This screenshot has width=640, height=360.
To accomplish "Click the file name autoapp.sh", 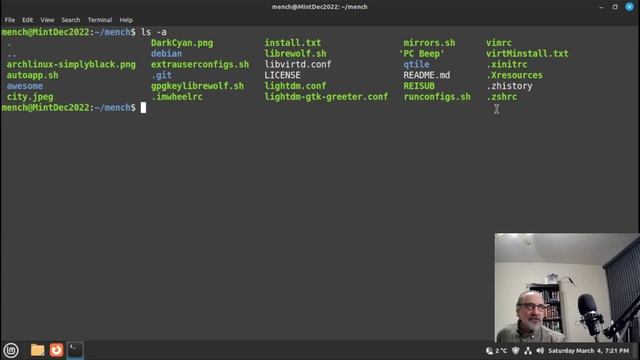I will [x=32, y=75].
